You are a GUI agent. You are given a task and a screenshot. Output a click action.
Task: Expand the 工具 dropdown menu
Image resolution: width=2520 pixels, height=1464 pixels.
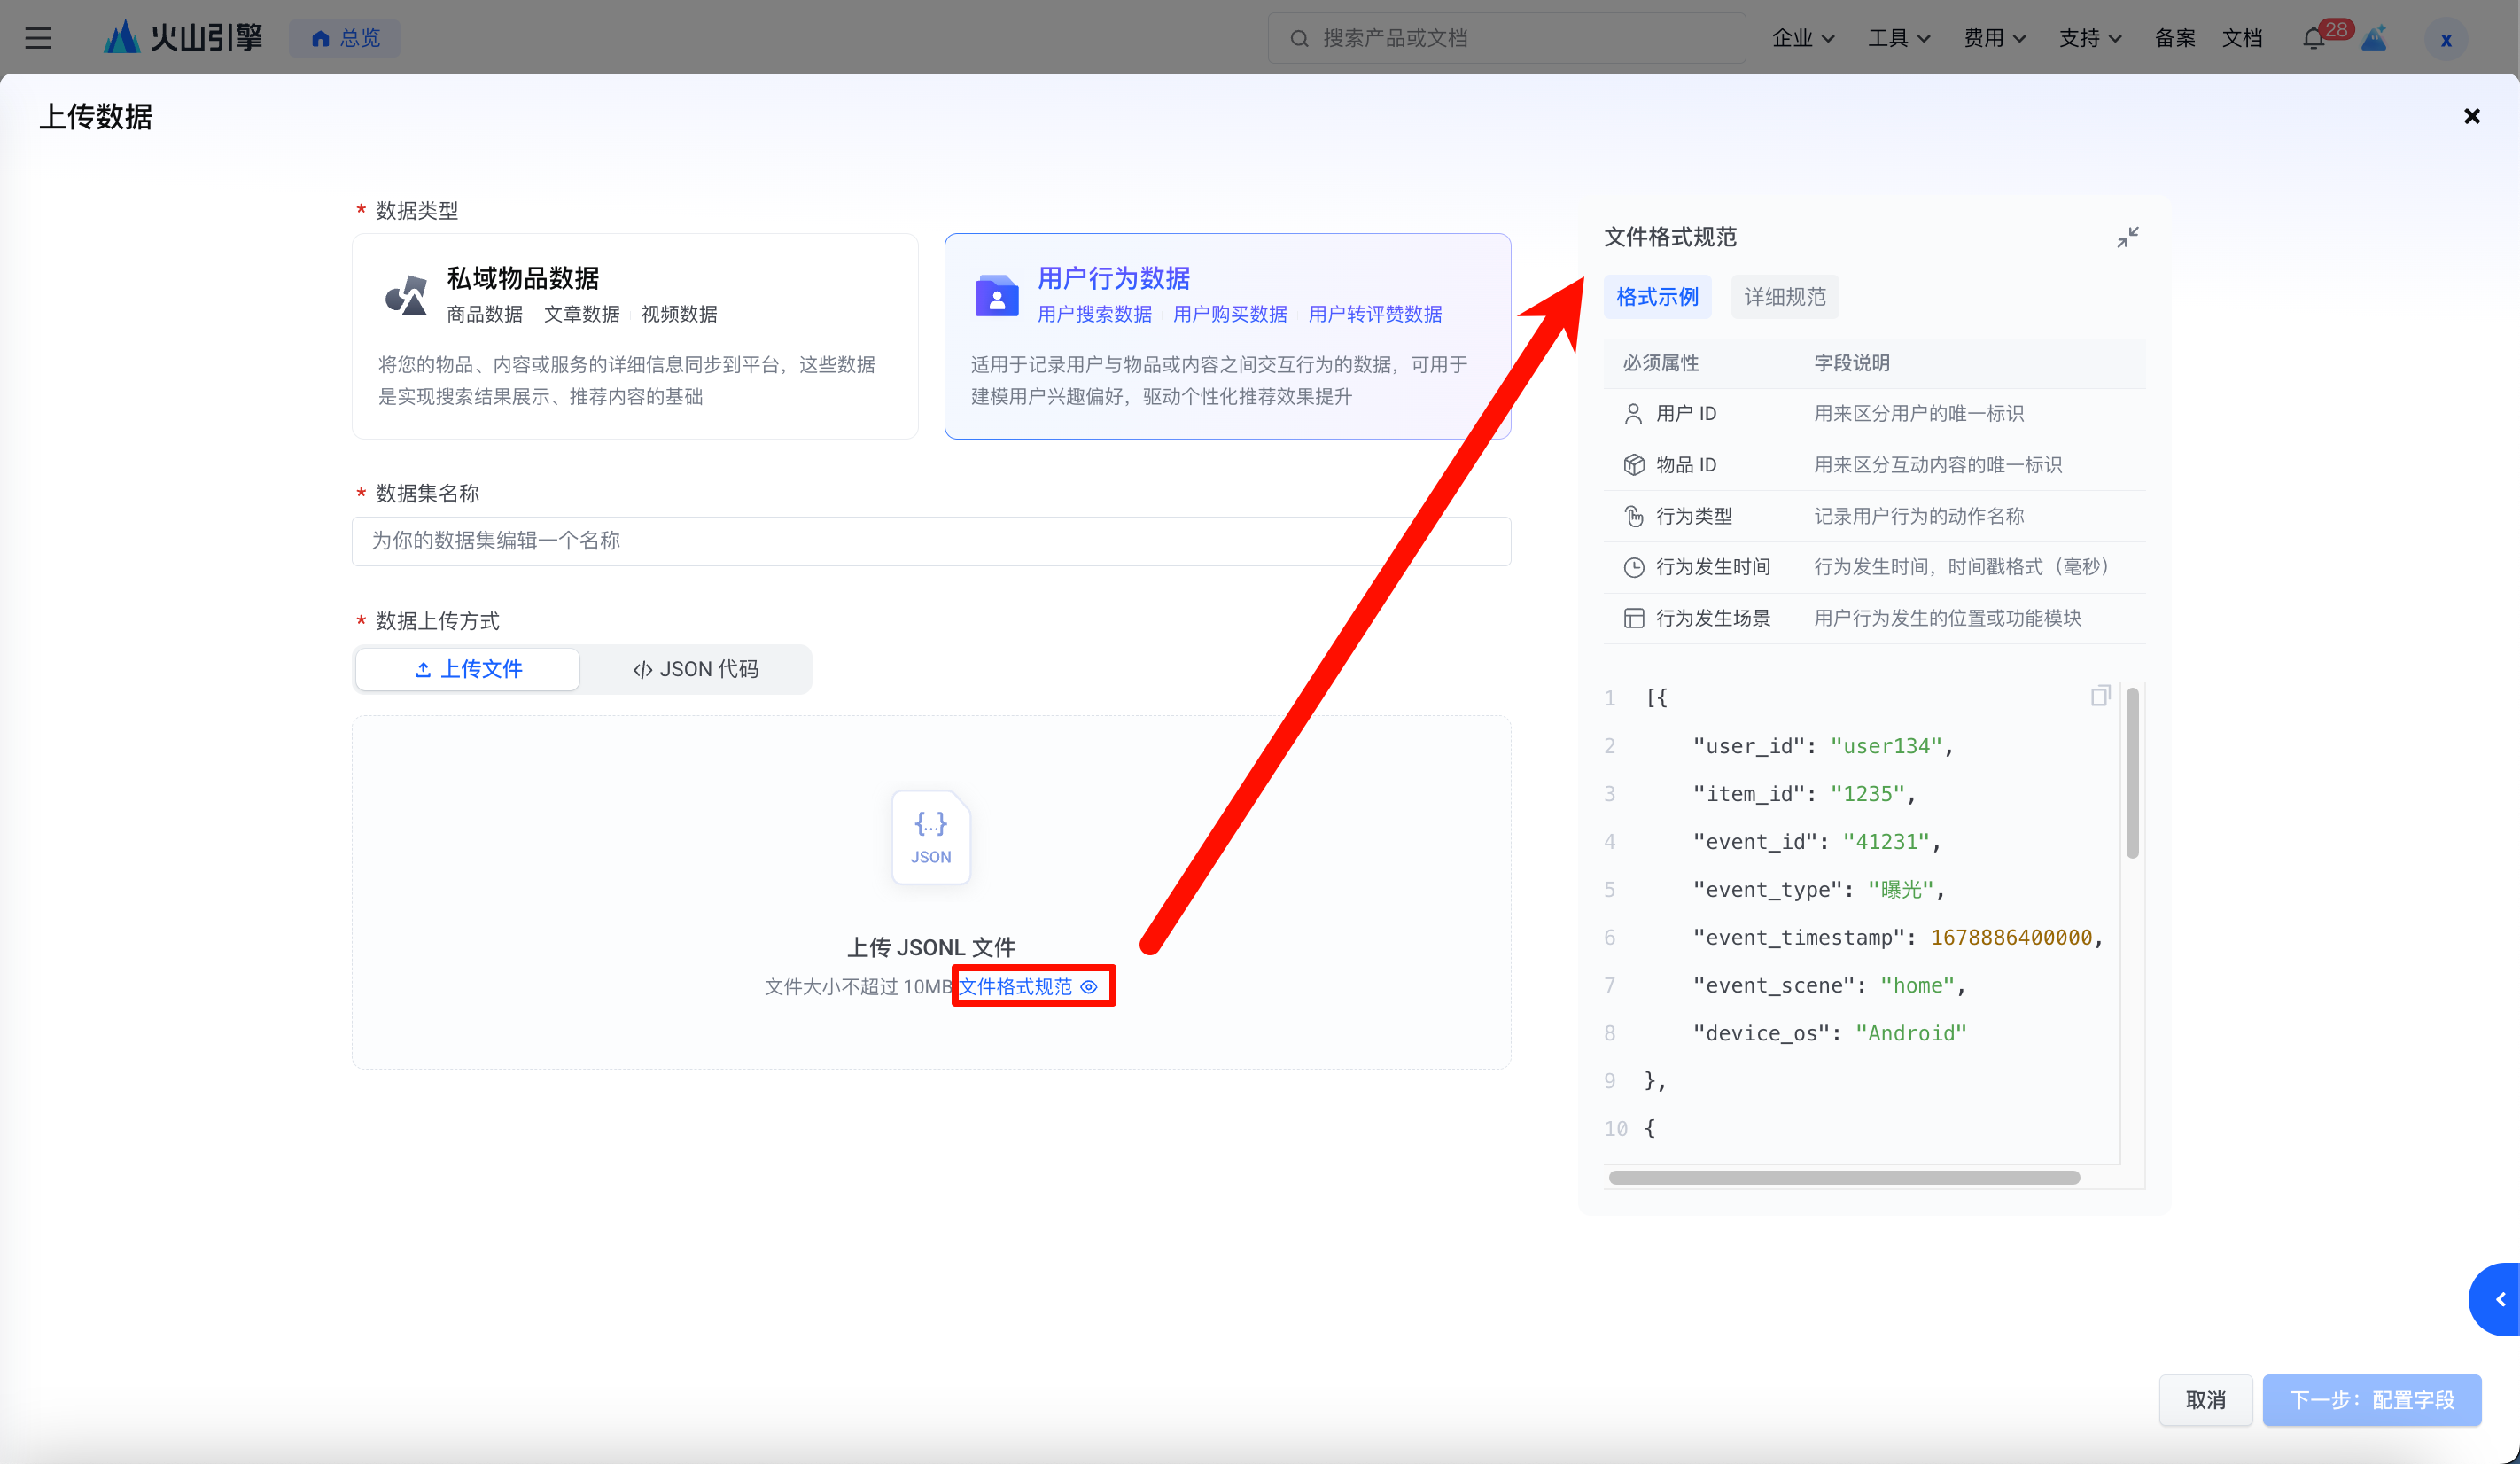[1898, 38]
